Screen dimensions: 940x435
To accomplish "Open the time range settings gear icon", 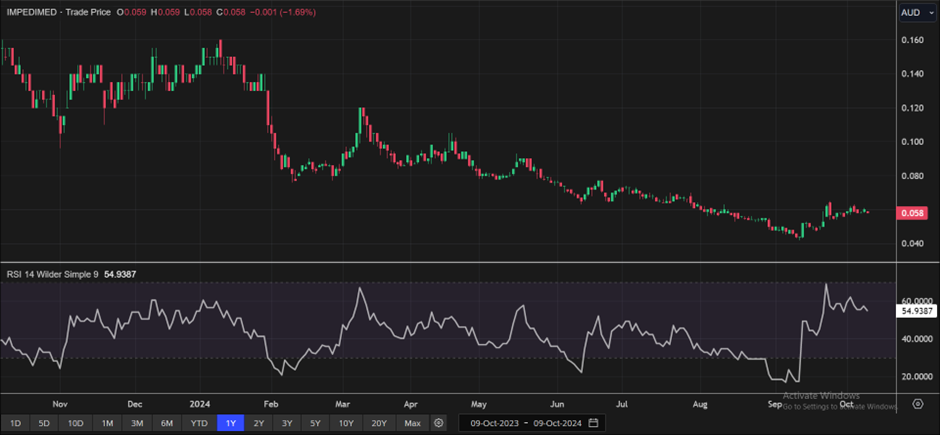I will [x=438, y=423].
